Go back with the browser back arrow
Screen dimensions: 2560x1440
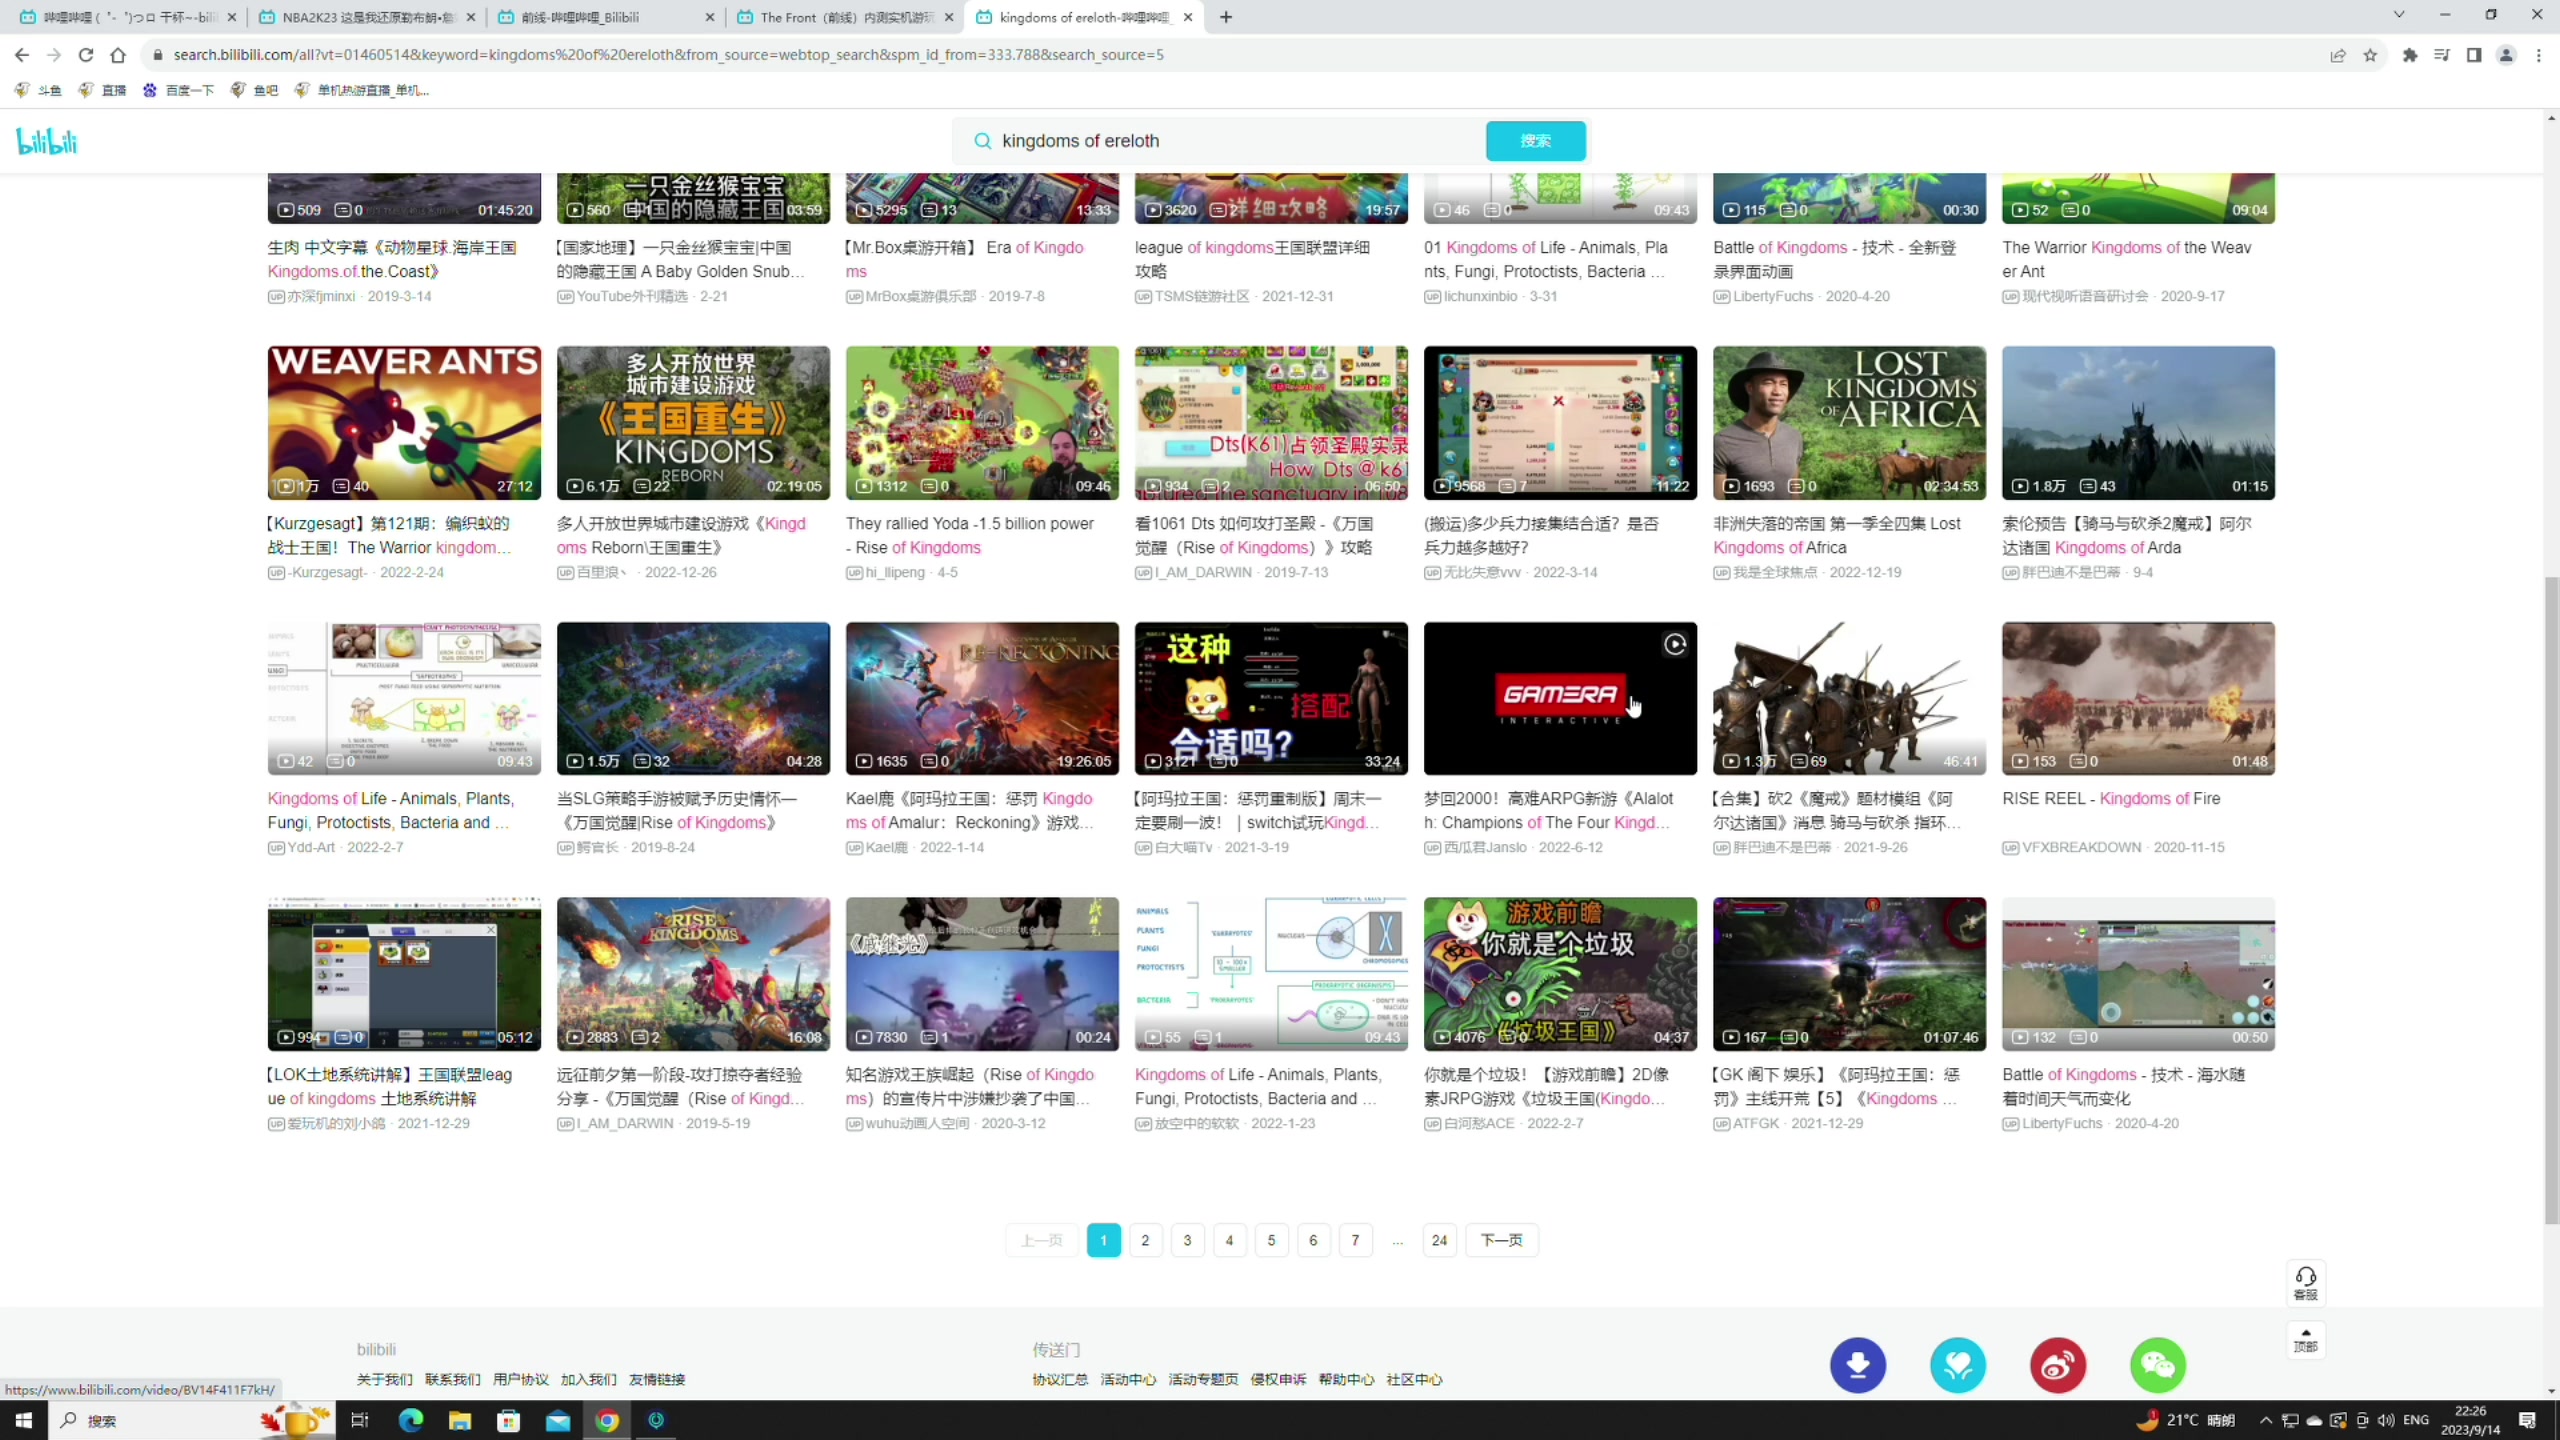pyautogui.click(x=22, y=55)
